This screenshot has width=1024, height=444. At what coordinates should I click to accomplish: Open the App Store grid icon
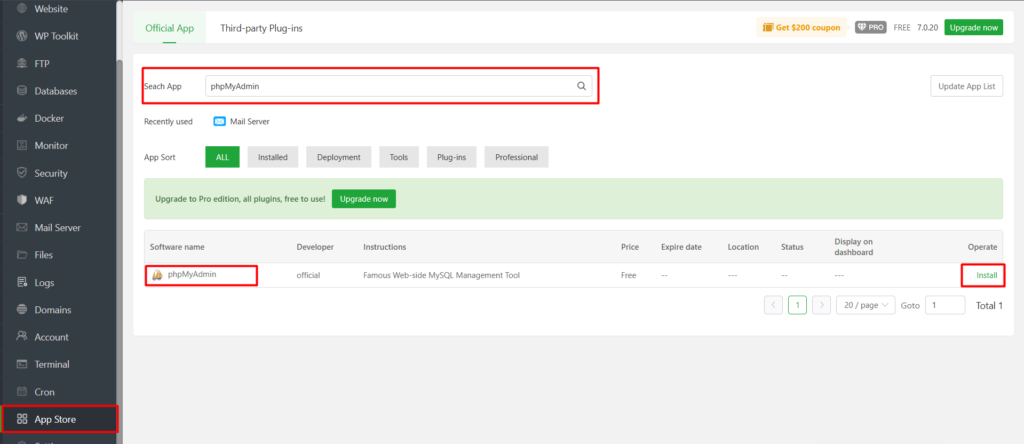click(x=22, y=419)
